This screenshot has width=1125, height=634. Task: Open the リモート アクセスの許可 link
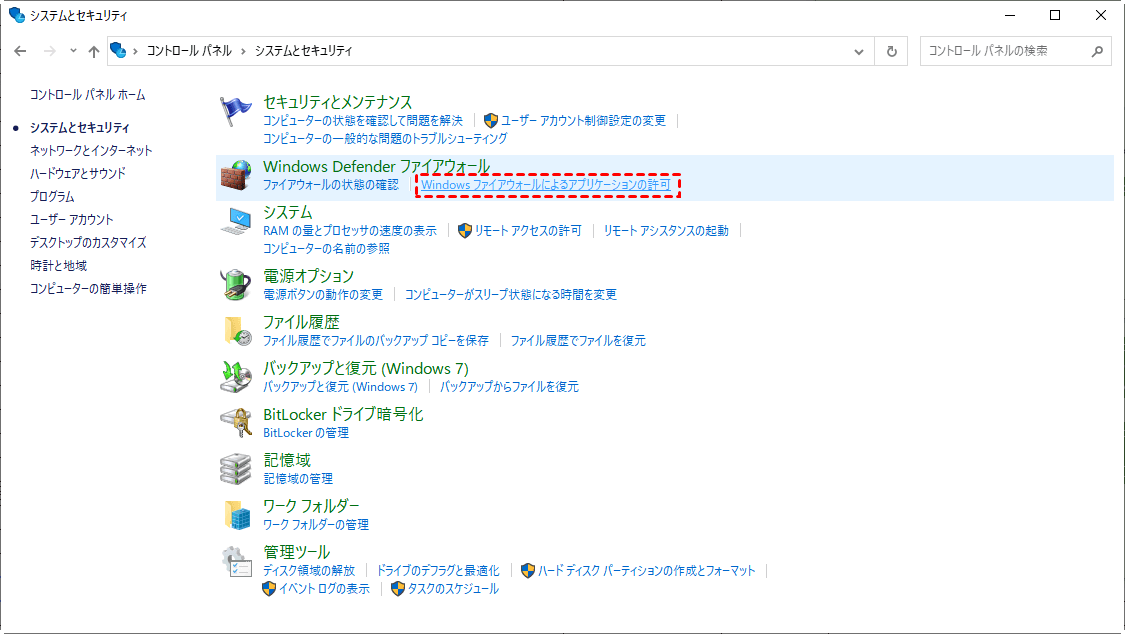click(x=528, y=231)
